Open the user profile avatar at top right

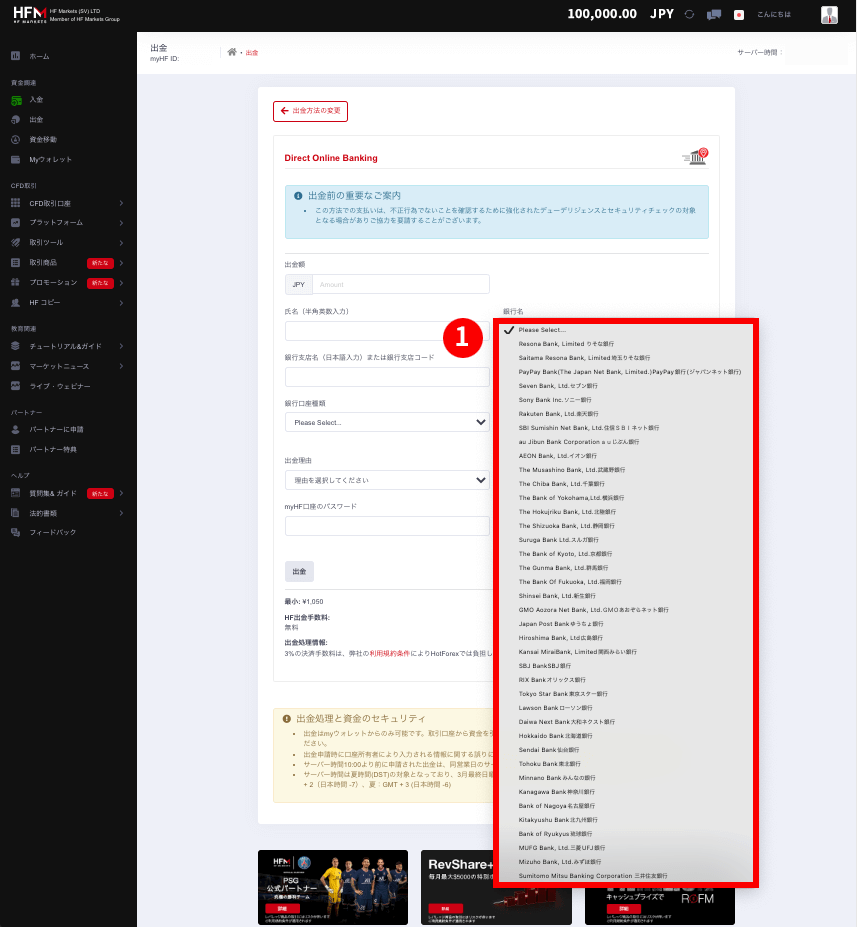click(x=829, y=14)
